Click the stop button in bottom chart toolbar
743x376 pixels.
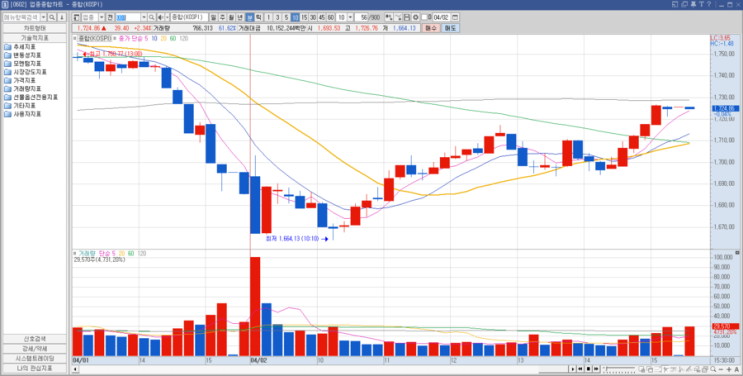pos(589,369)
